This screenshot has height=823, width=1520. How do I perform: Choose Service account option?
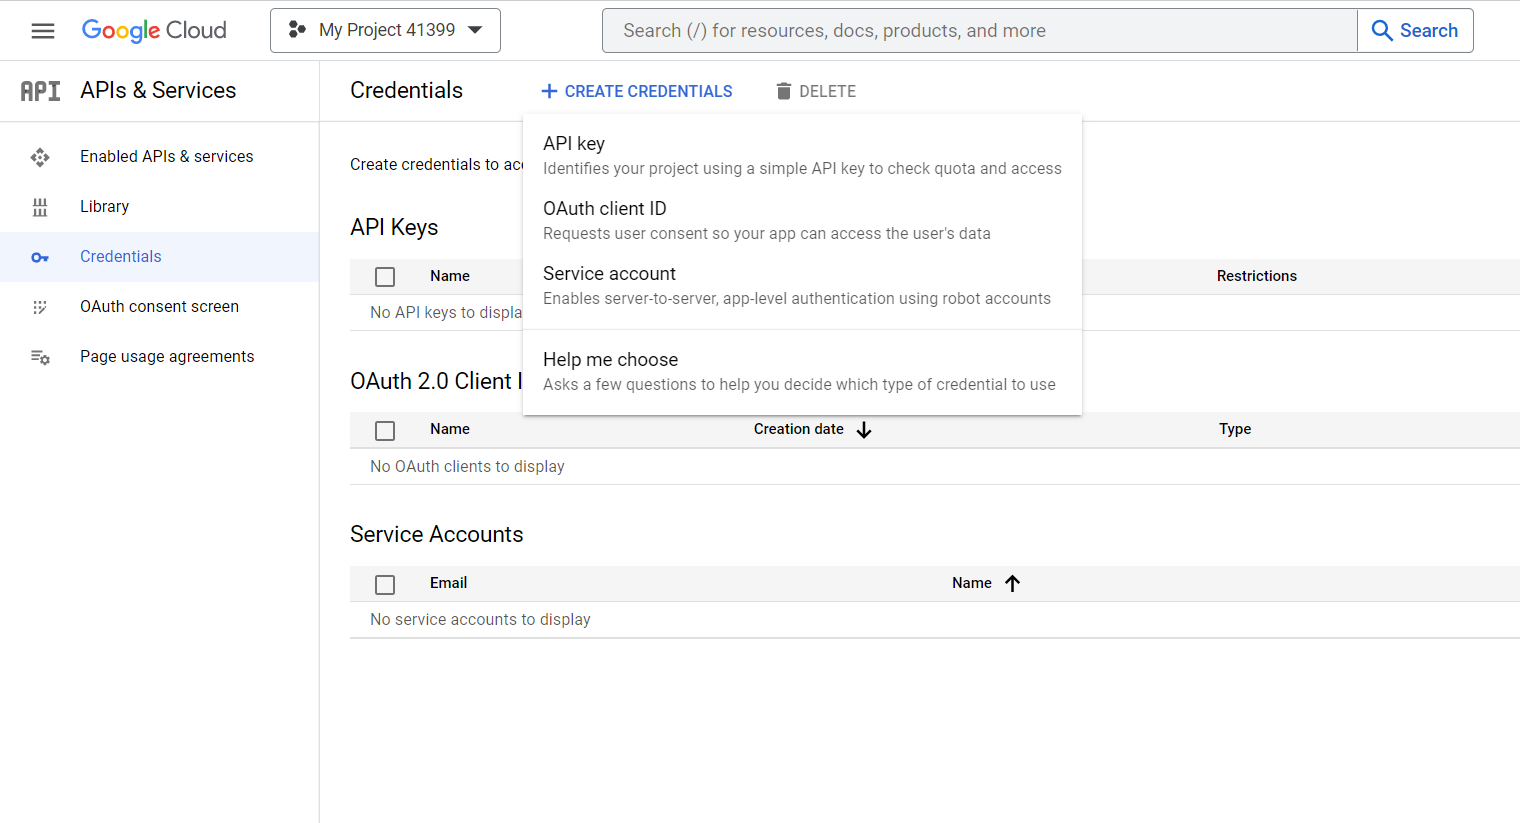[802, 285]
